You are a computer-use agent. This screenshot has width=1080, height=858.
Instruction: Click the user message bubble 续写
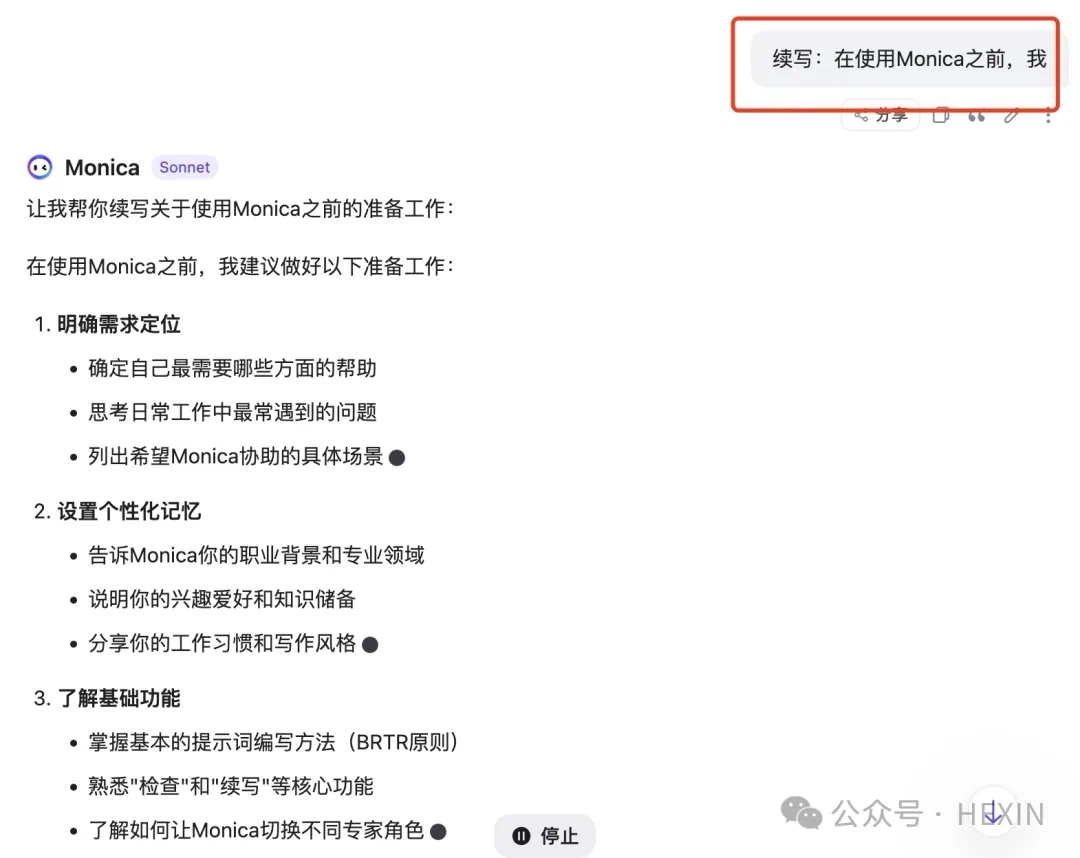[x=909, y=59]
